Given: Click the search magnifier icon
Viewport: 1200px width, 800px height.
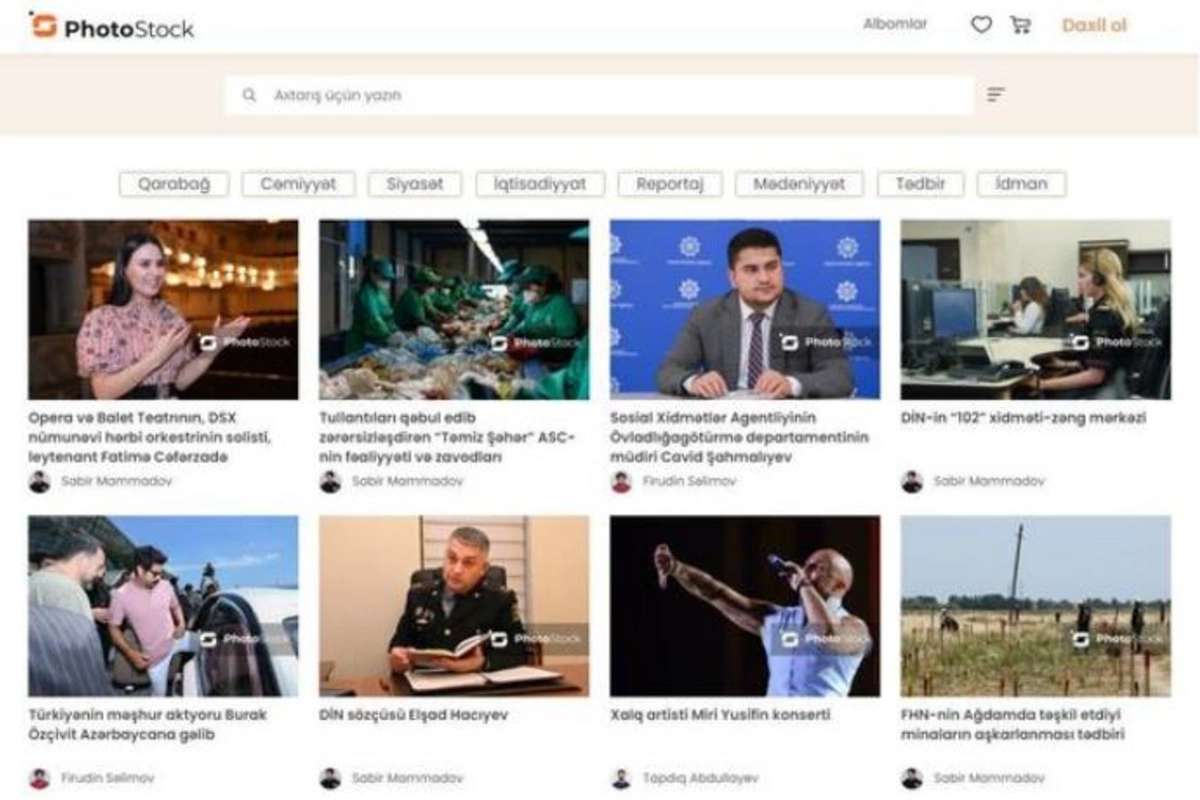Looking at the screenshot, I should [249, 96].
